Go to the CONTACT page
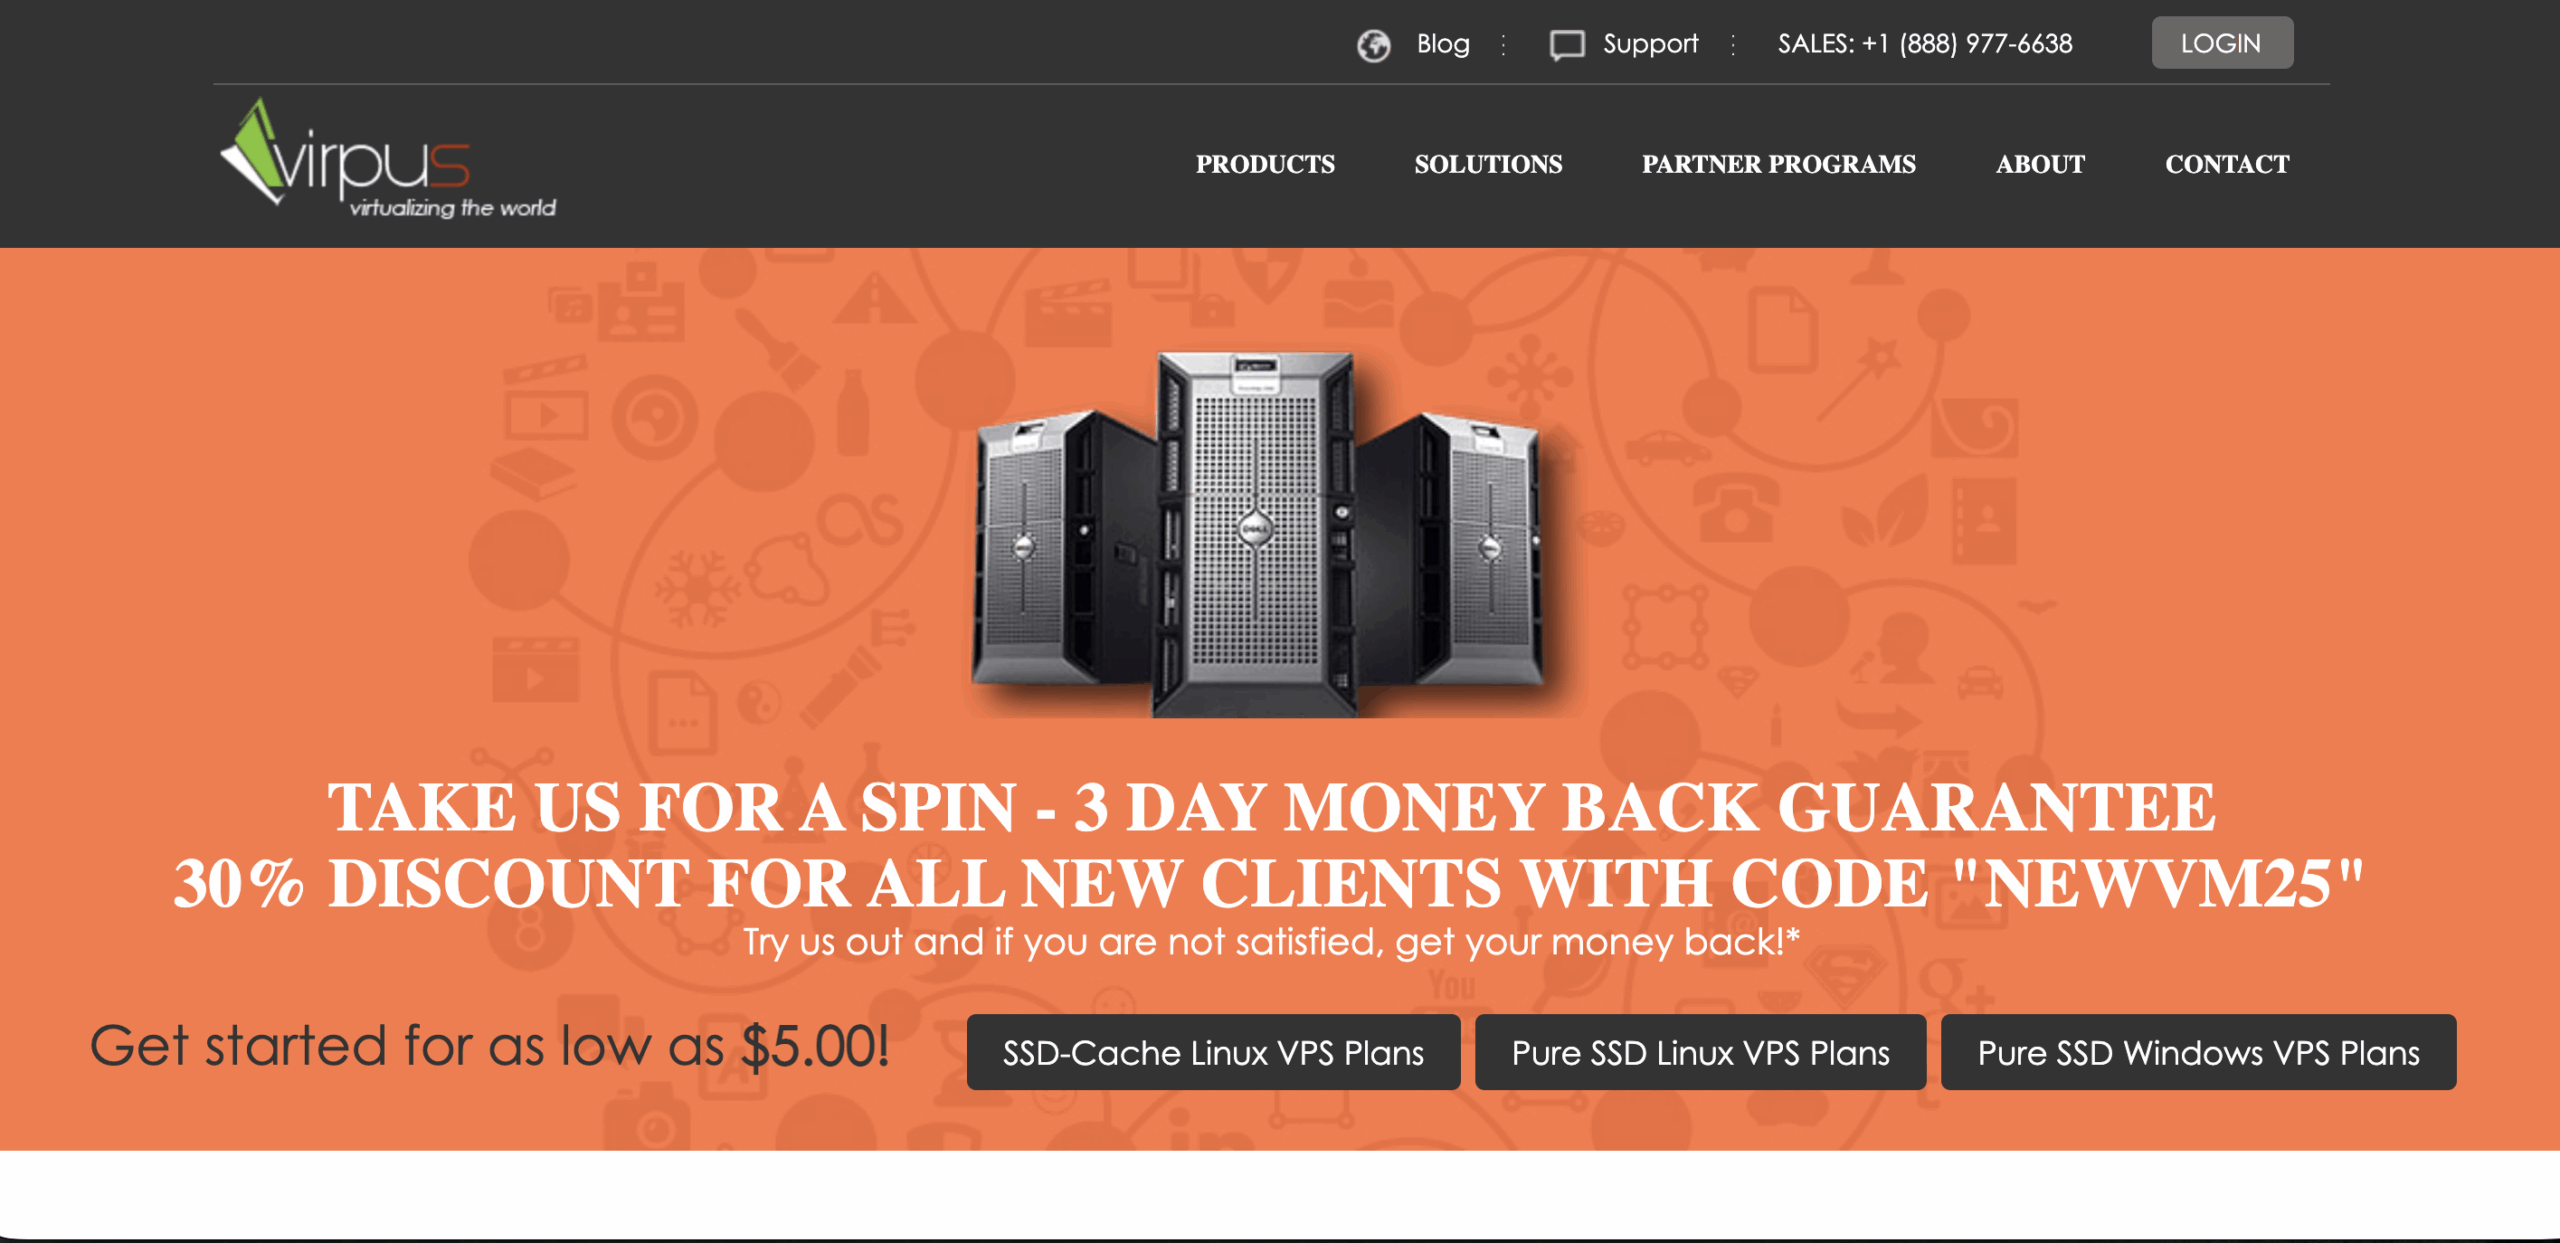The image size is (2560, 1243). tap(2227, 164)
